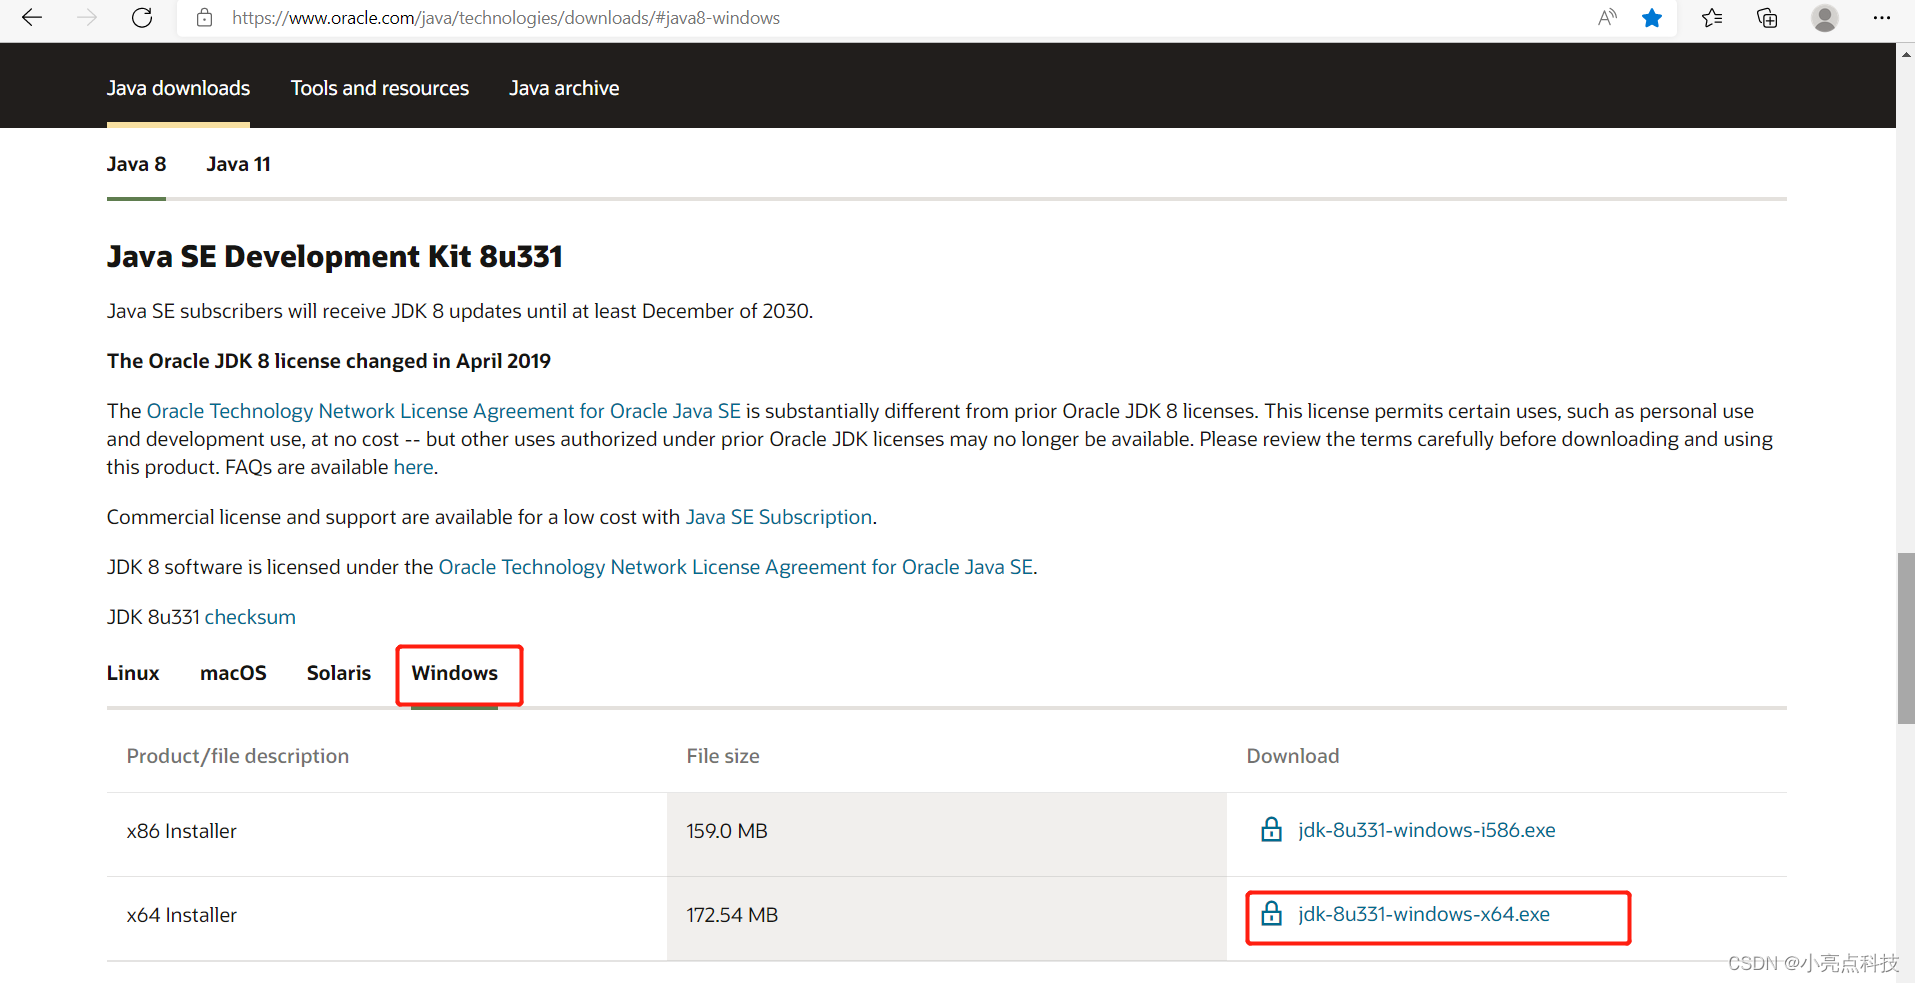Open the Java SE Subscription link
The height and width of the screenshot is (983, 1915).
[779, 517]
